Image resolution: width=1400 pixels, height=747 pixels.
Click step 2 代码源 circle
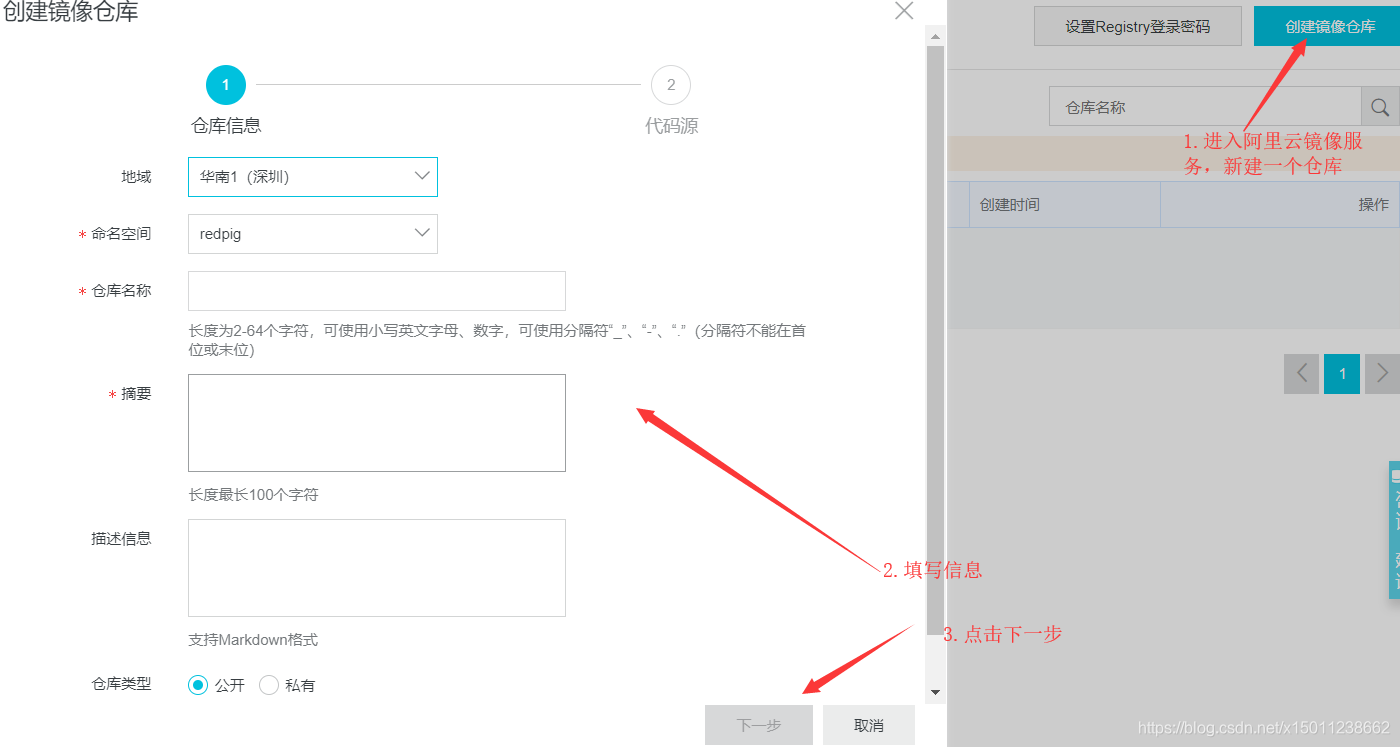coord(671,85)
